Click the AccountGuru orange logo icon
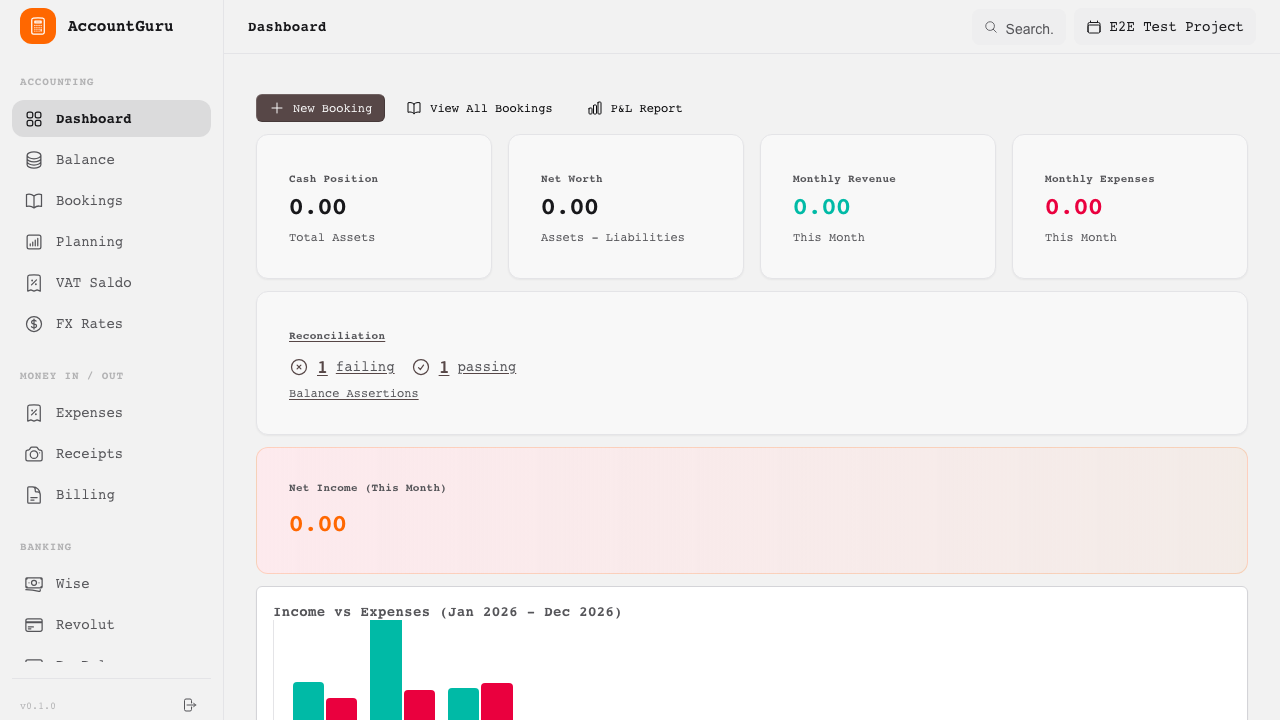Viewport: 1280px width, 720px height. (37, 26)
